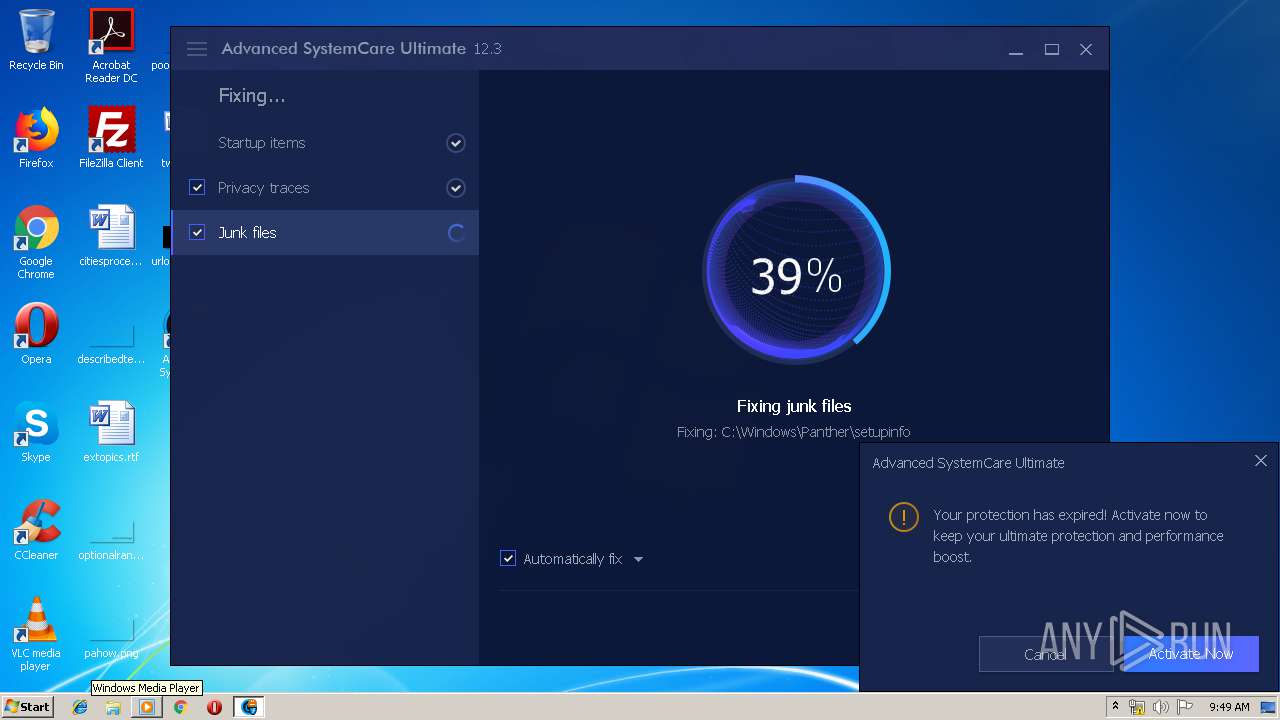Click the Fixing path C:\Windows\Panther\setupinfo text

[793, 432]
